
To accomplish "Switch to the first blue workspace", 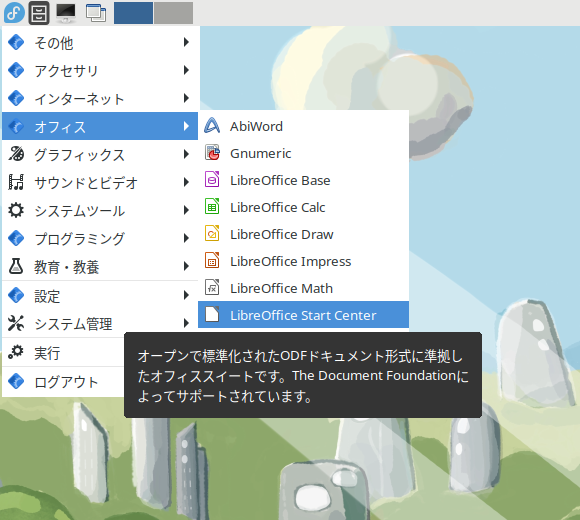I will click(x=133, y=13).
